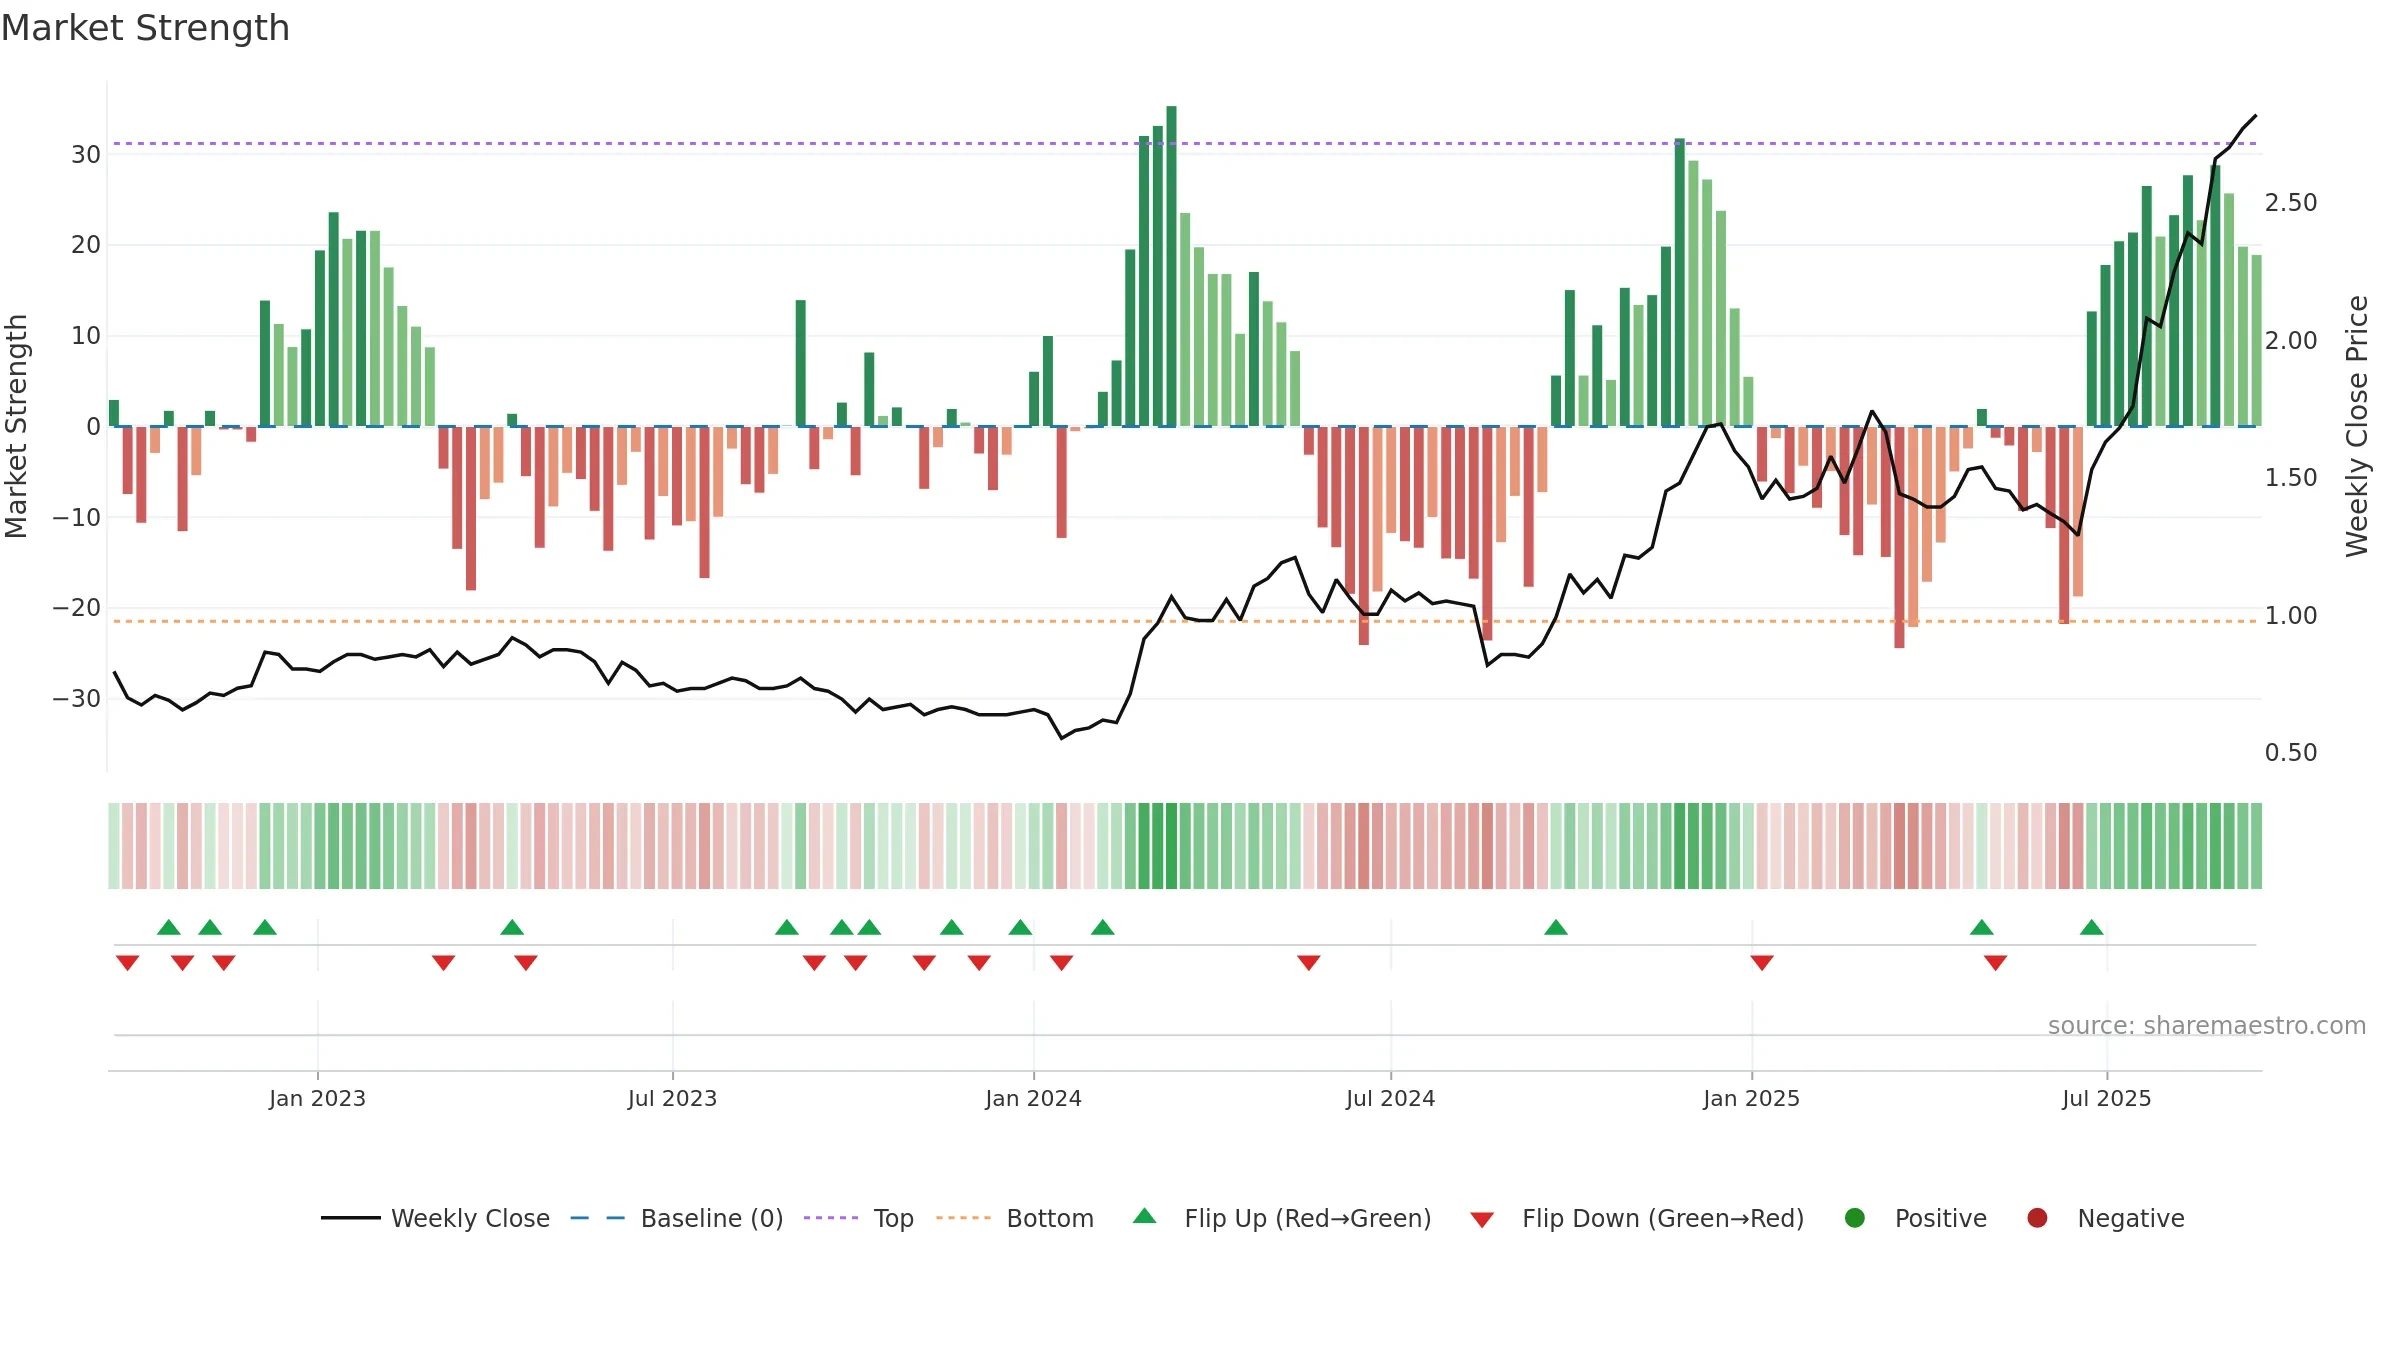Toggle the Baseline (0) legend label

point(712,1218)
